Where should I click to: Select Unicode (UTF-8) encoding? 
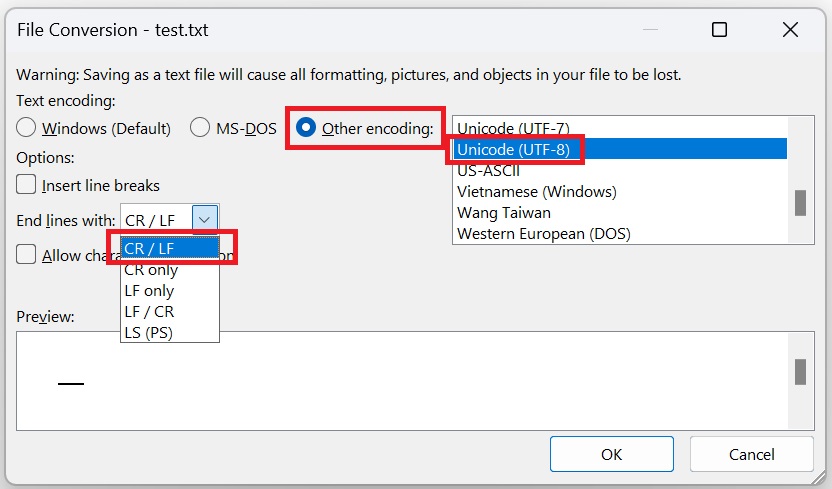point(513,149)
